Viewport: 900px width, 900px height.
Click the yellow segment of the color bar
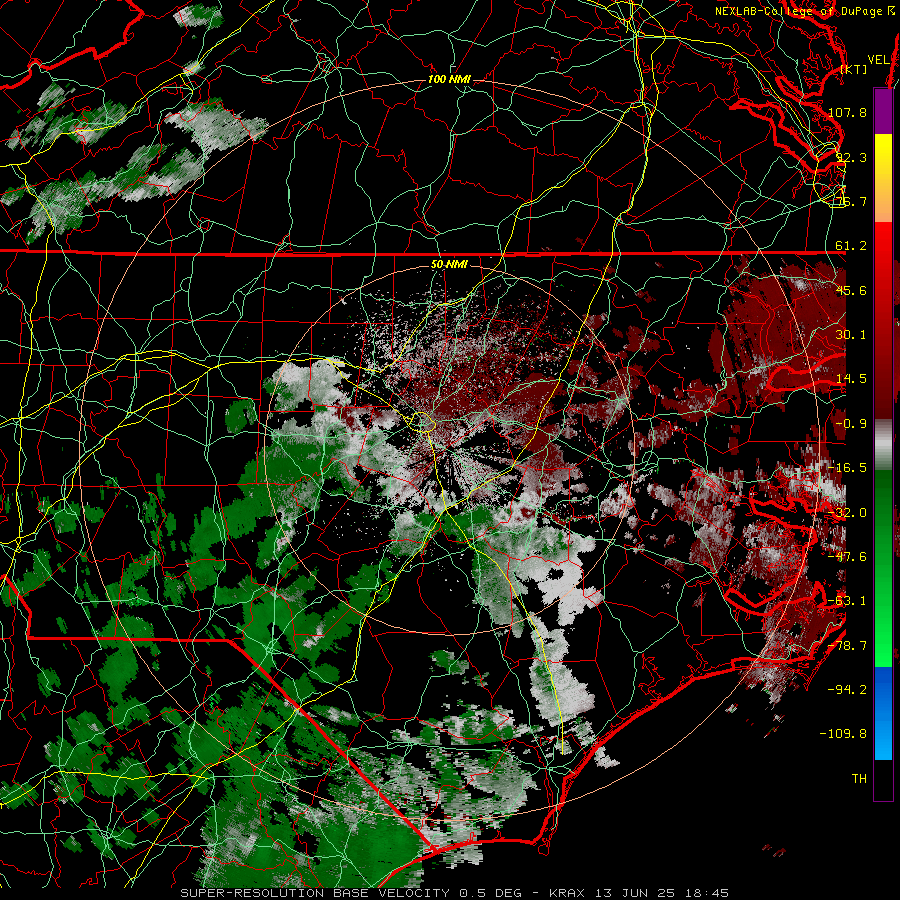click(x=883, y=178)
